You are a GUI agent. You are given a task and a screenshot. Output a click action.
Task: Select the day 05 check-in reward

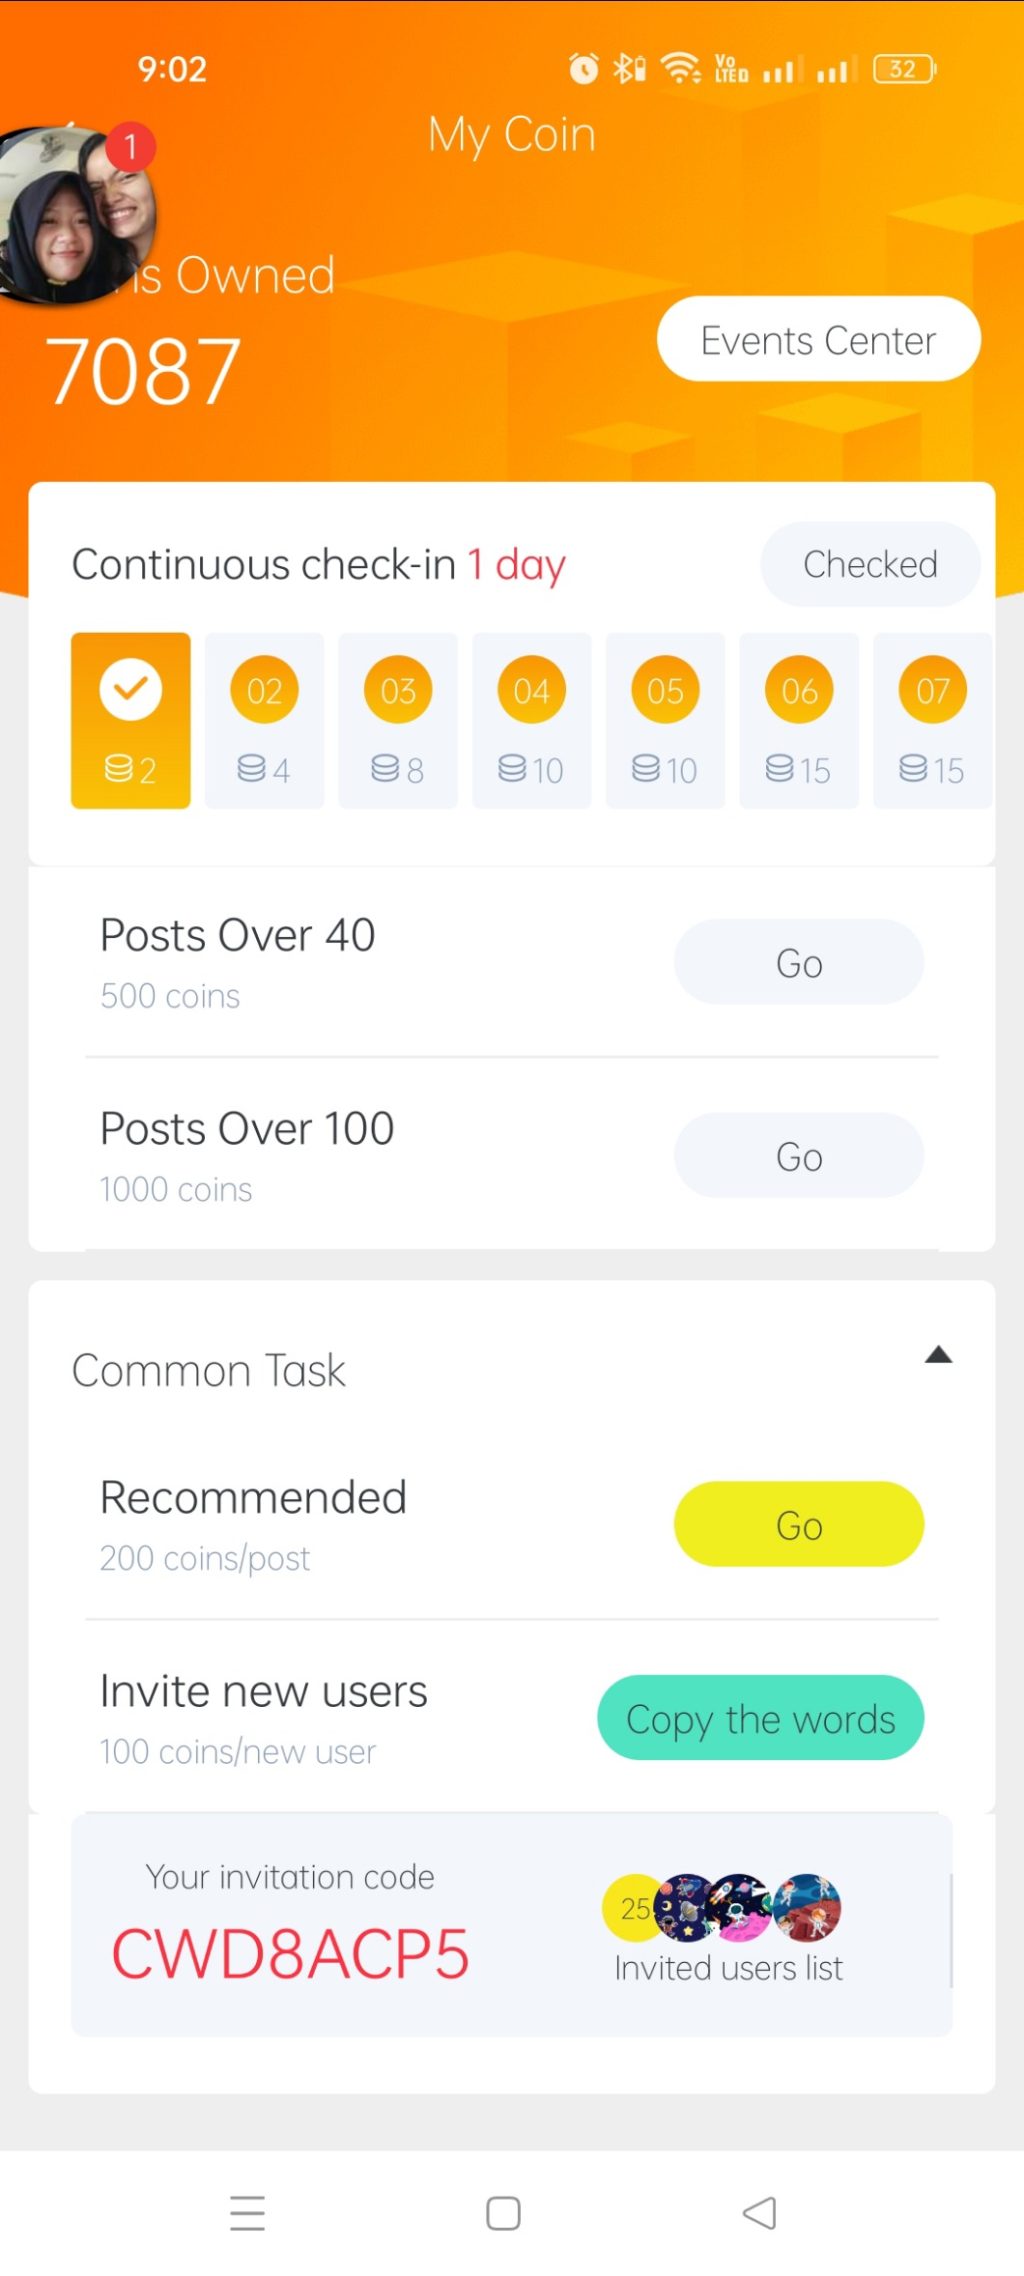click(x=665, y=720)
